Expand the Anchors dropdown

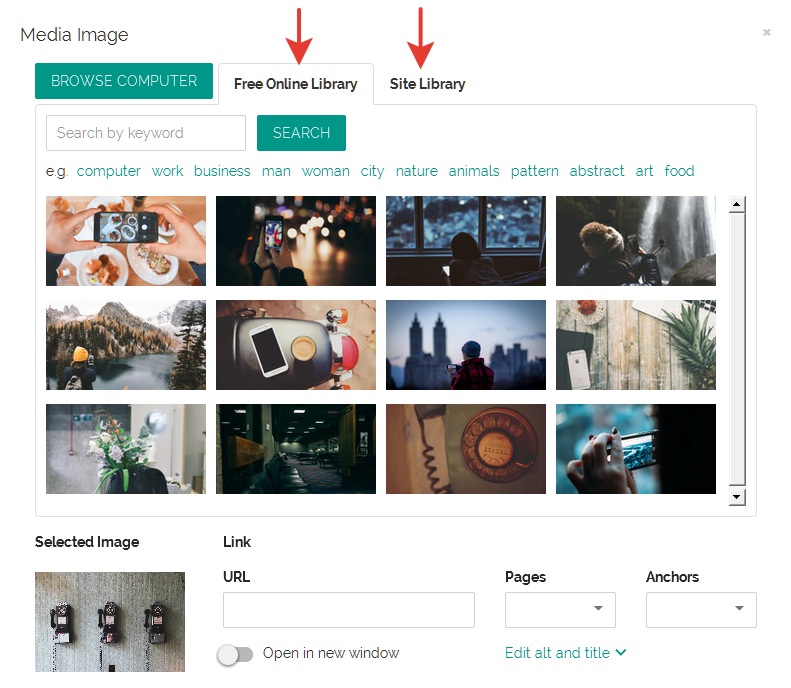click(701, 609)
